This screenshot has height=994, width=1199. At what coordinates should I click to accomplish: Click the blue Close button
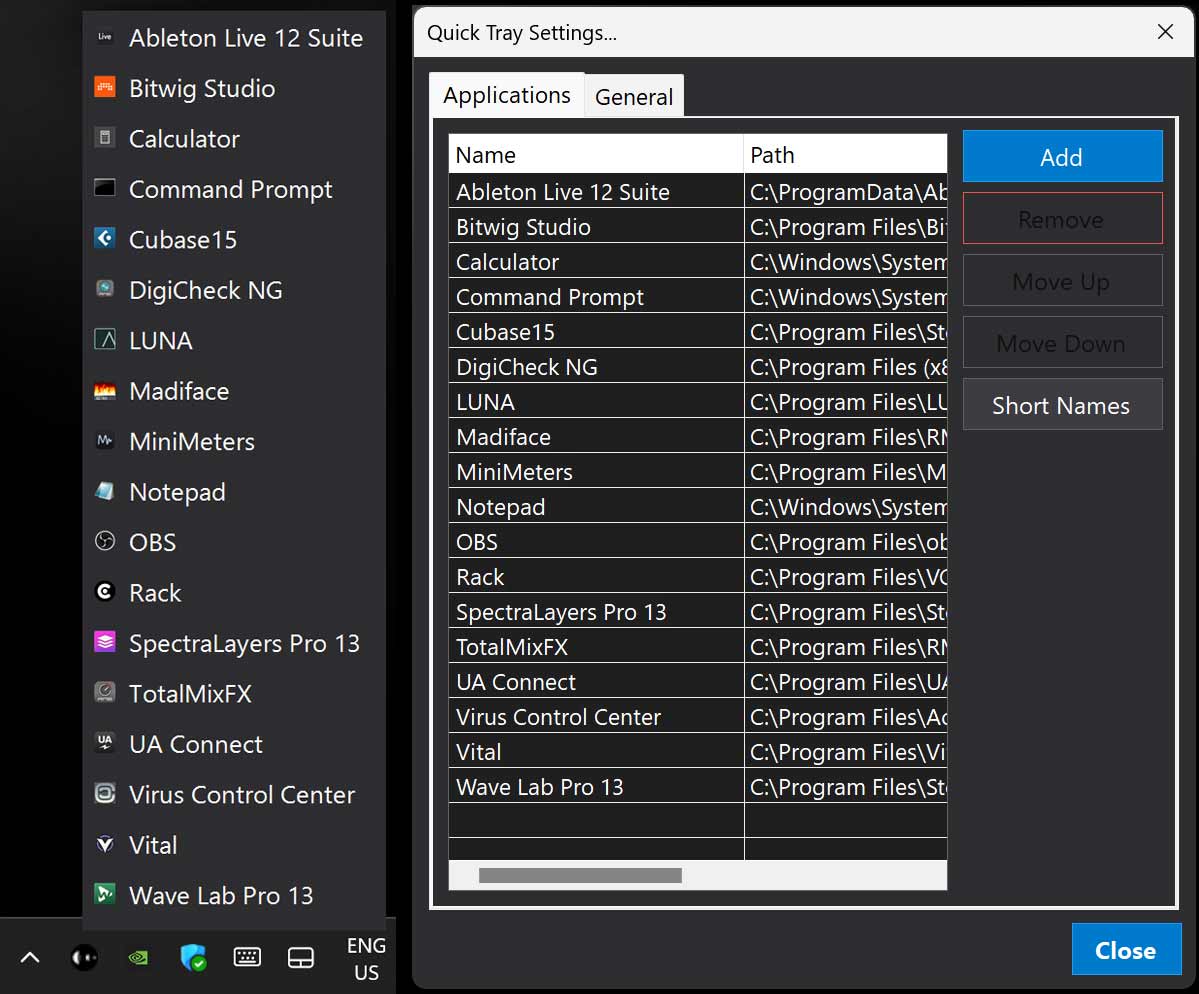1126,949
